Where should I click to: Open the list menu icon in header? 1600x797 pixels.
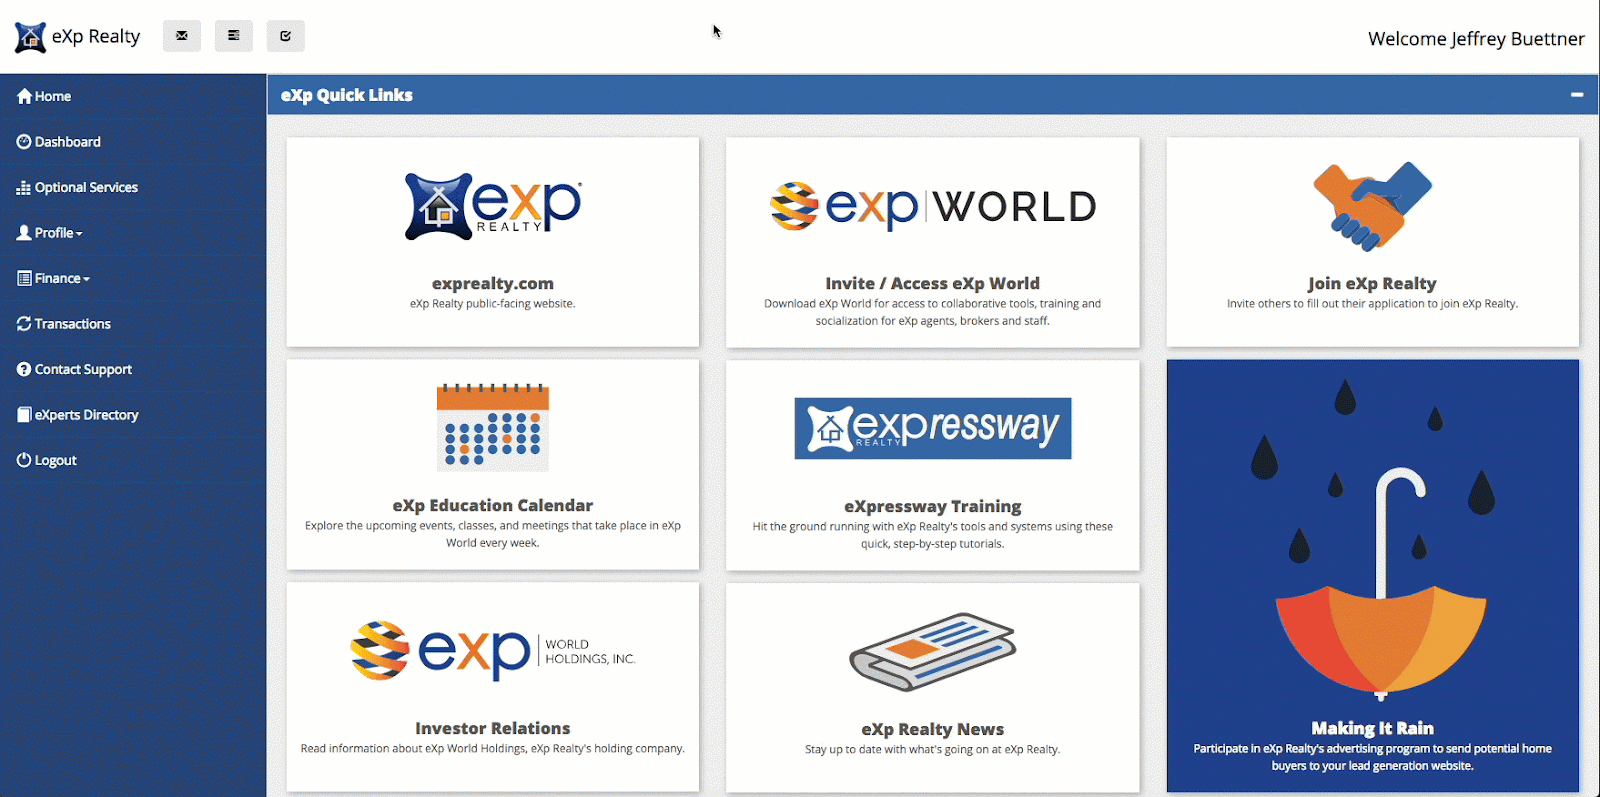pyautogui.click(x=233, y=36)
